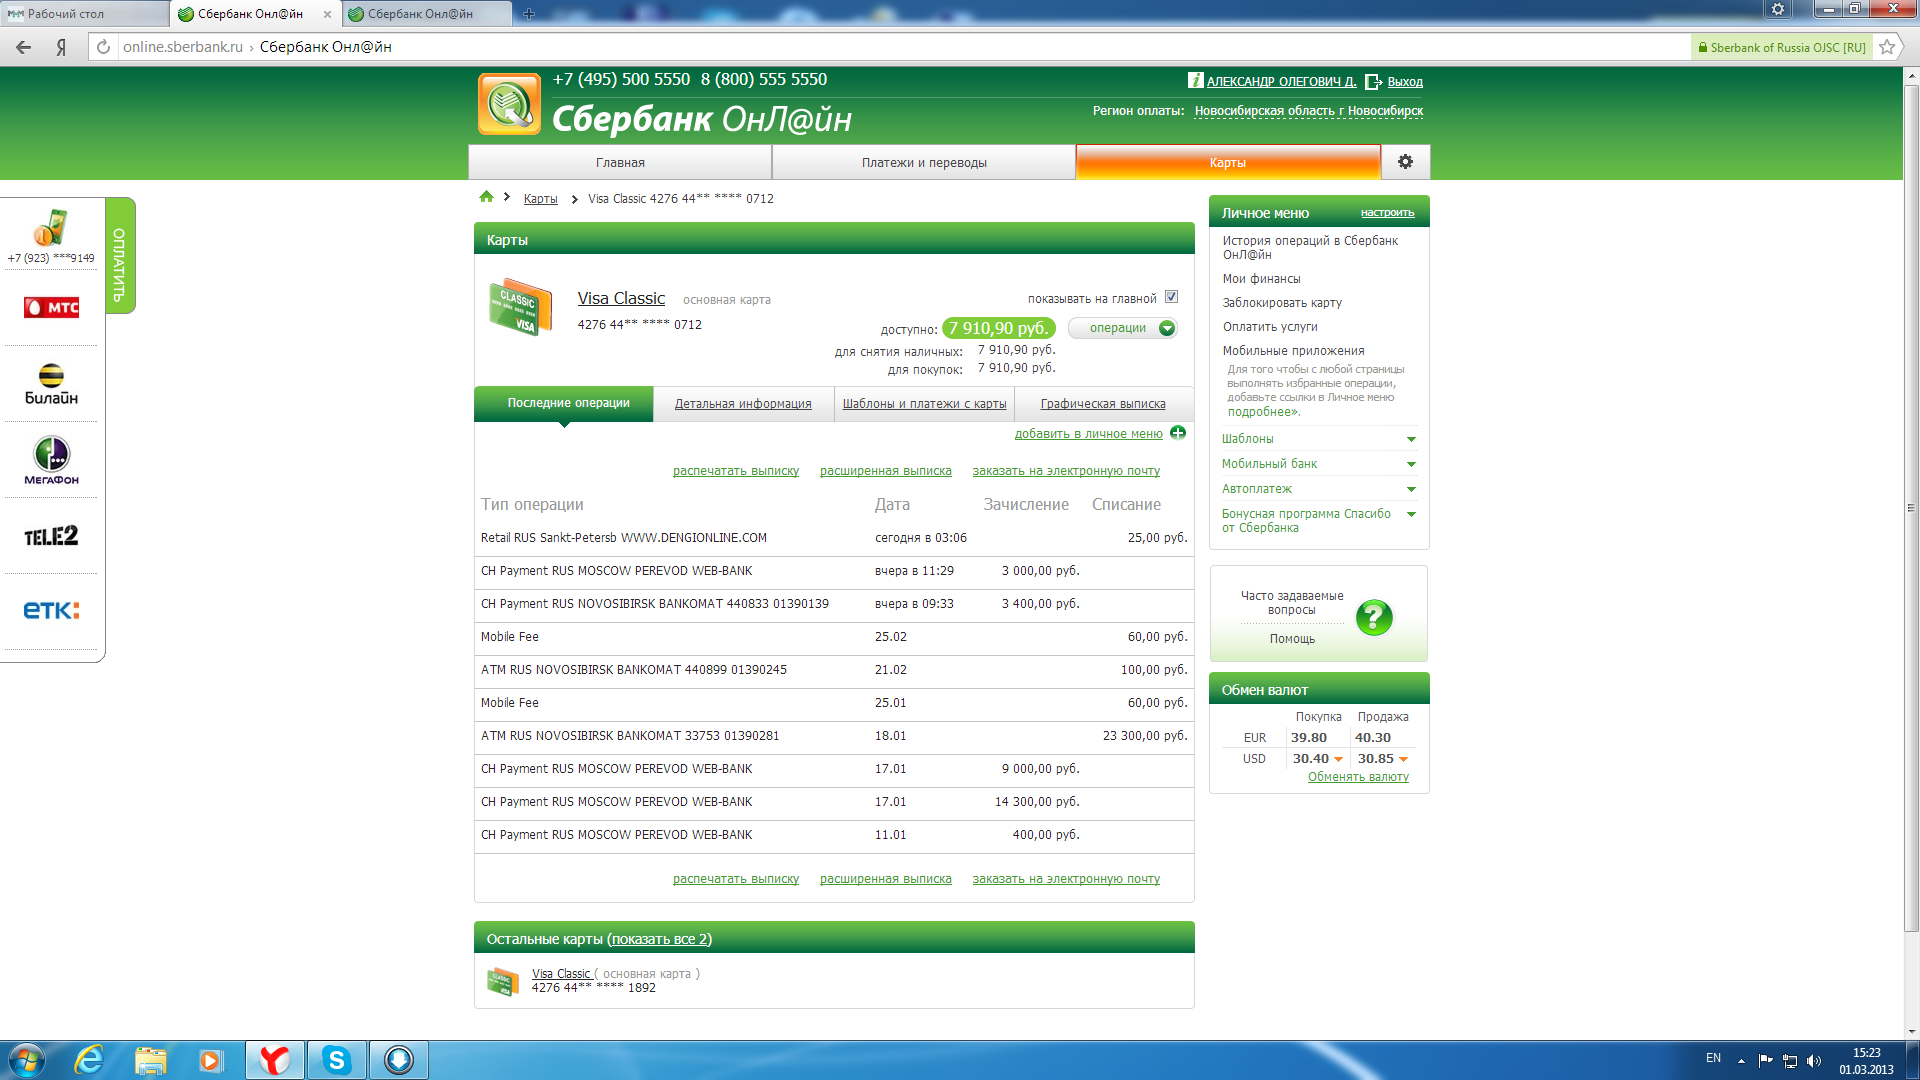Open Заблокировать карту menu link
1920x1080 pixels.
coord(1281,303)
